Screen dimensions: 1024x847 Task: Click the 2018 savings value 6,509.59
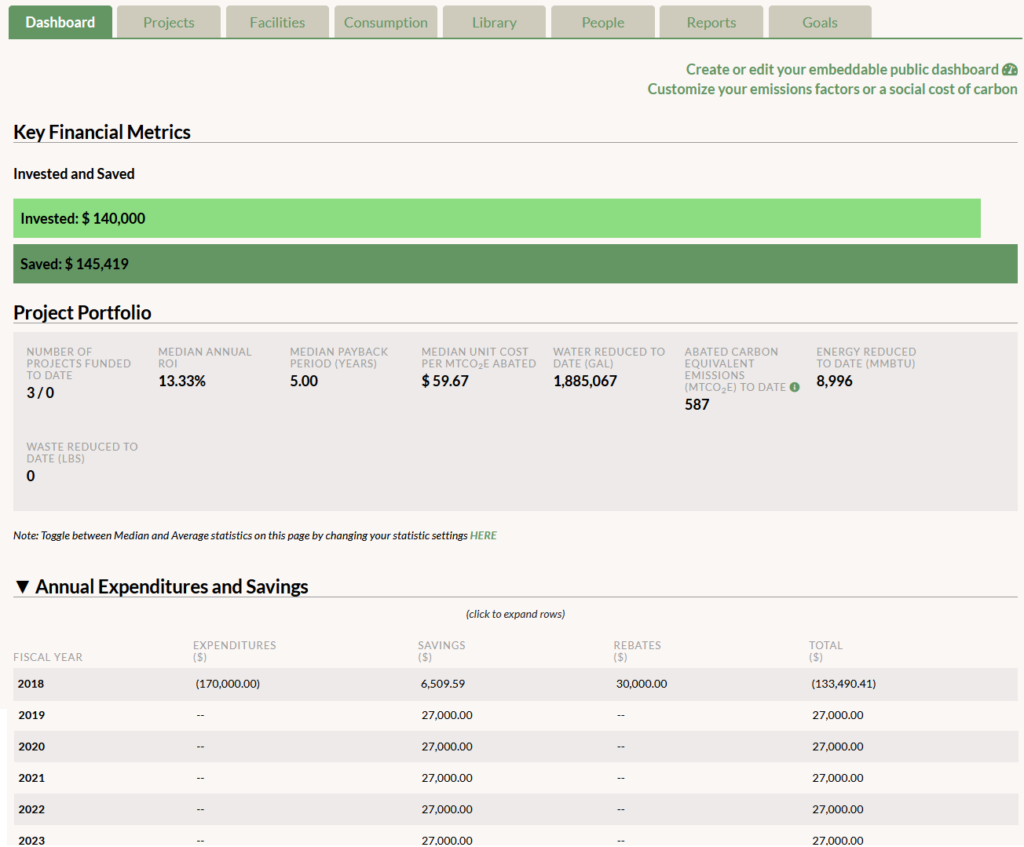tap(443, 684)
